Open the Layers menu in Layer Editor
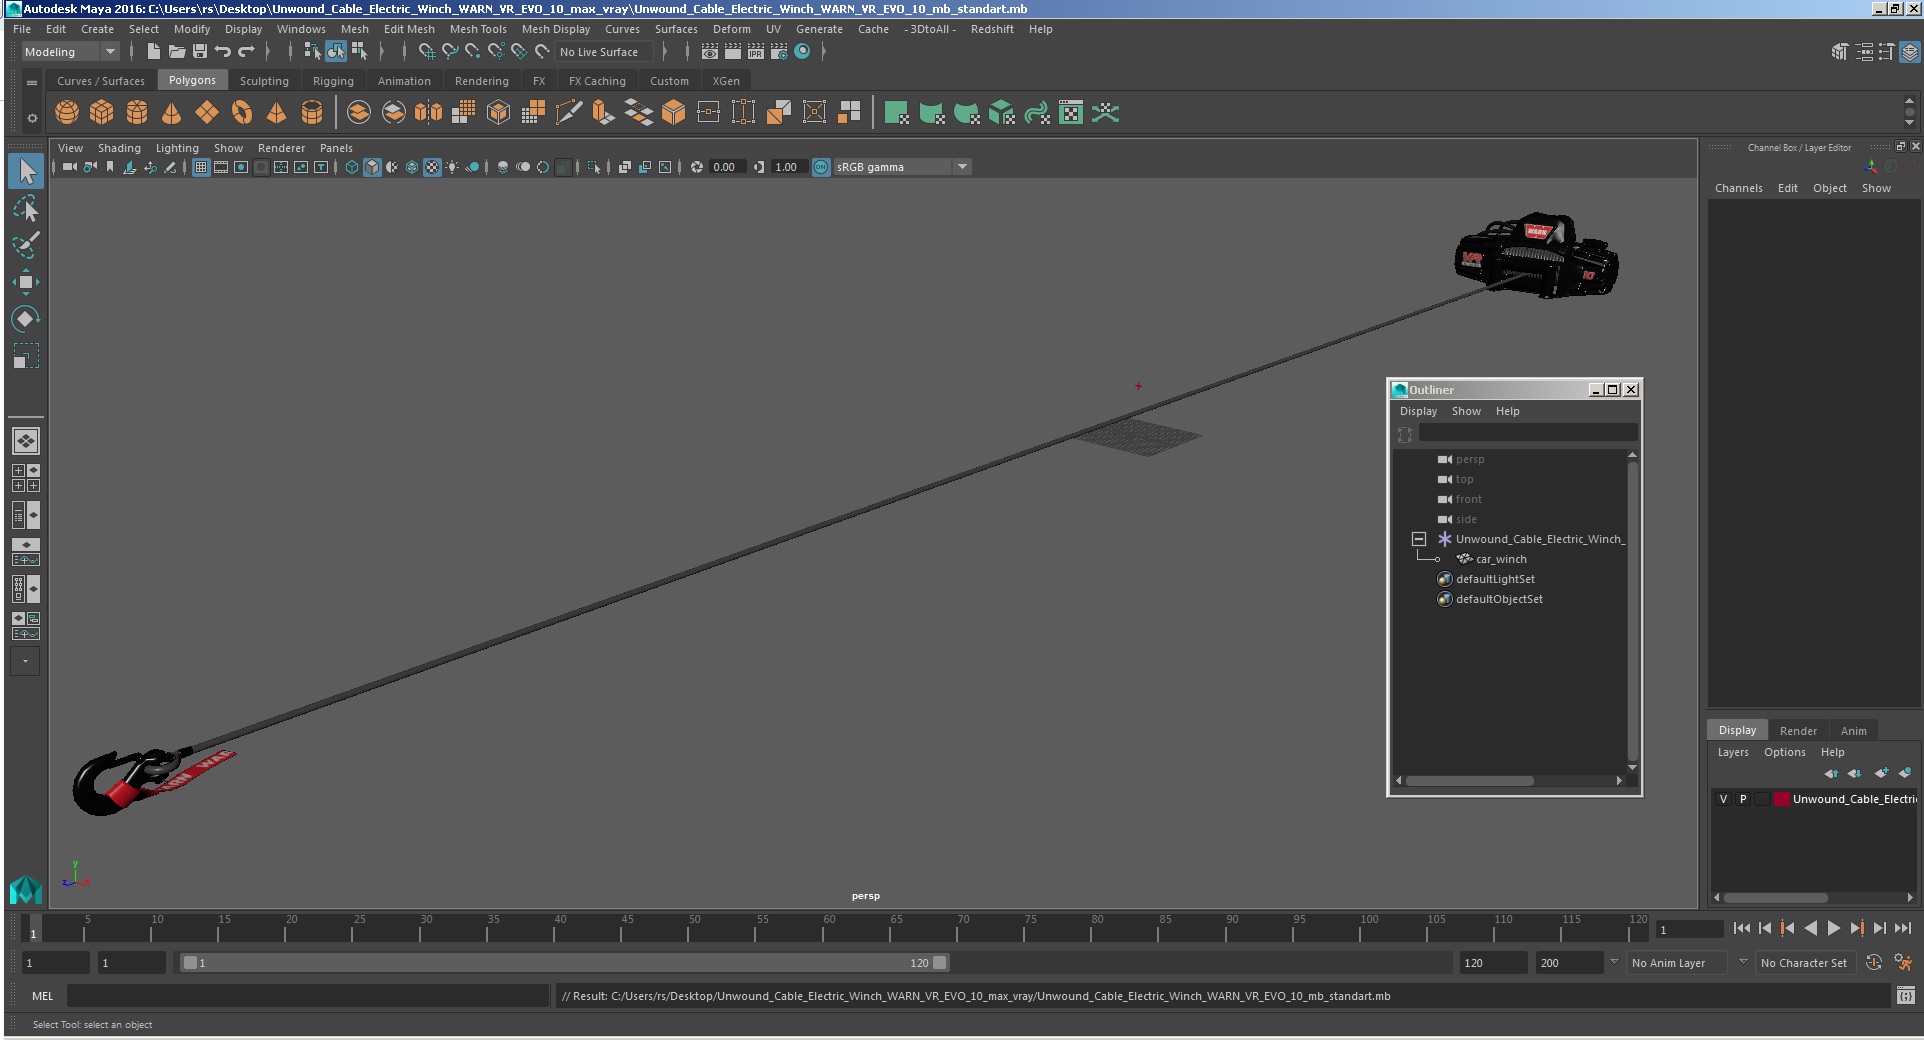Viewport: 1924px width, 1040px height. coord(1733,752)
